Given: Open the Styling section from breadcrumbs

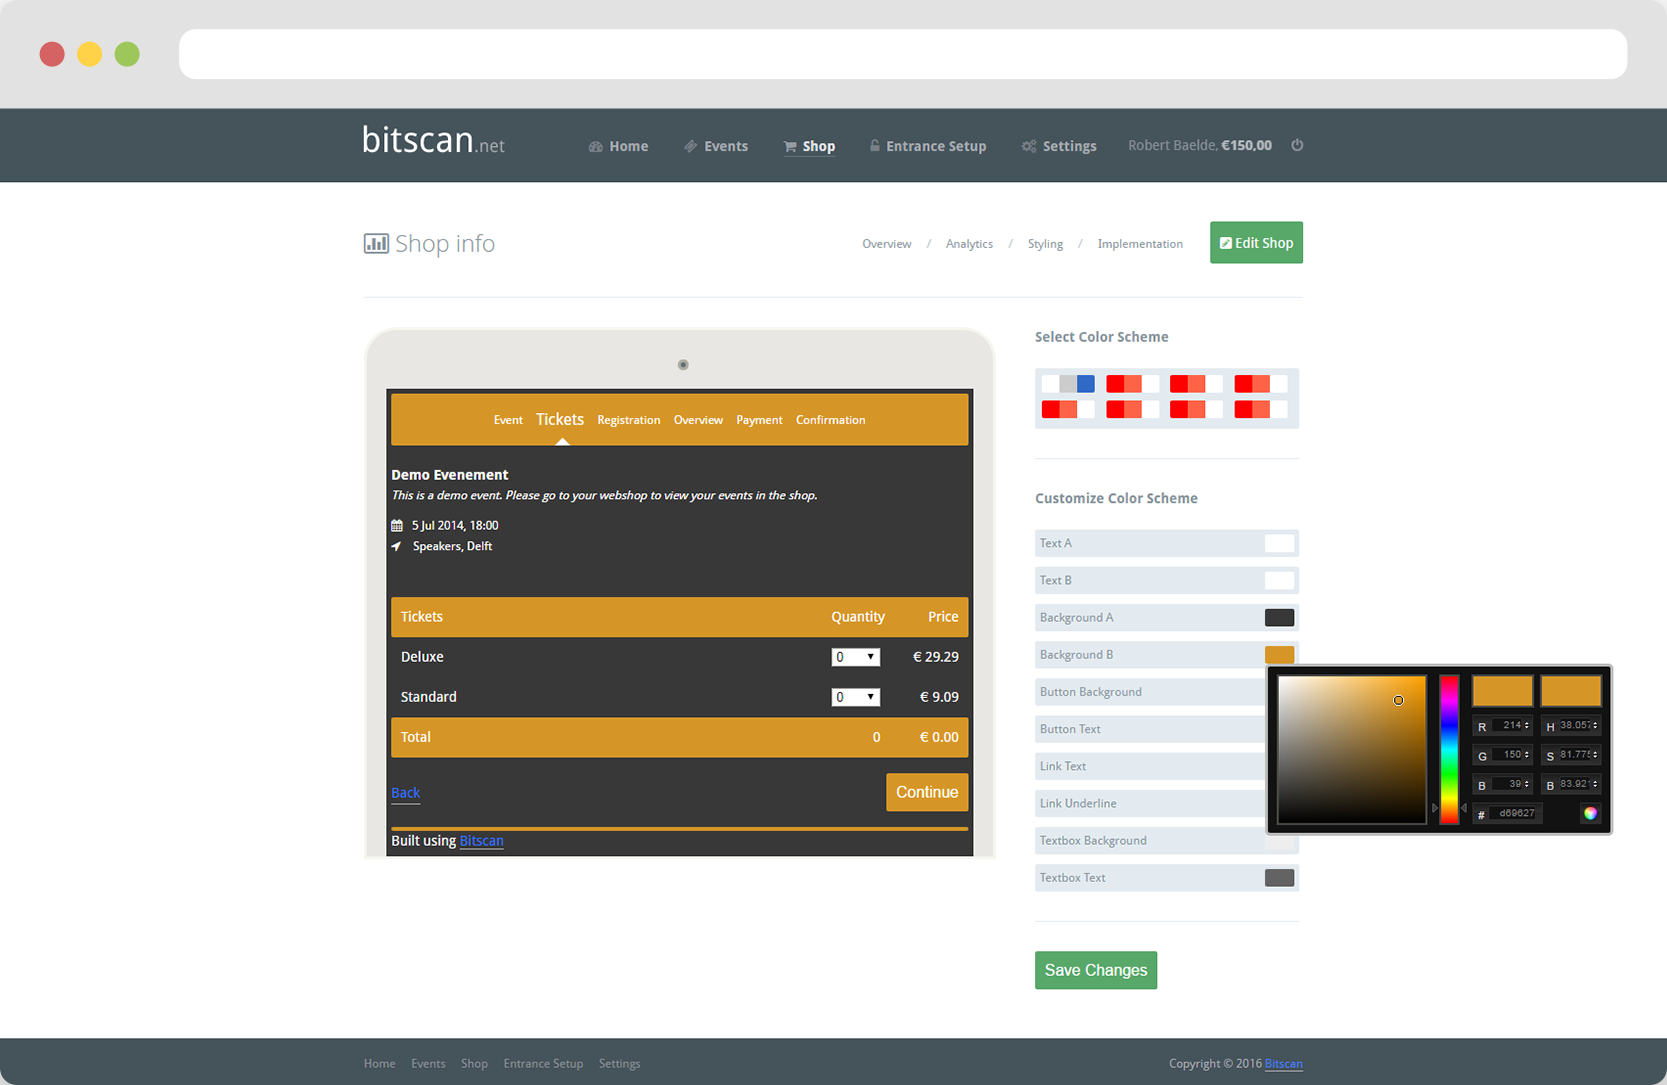Looking at the screenshot, I should (1045, 243).
